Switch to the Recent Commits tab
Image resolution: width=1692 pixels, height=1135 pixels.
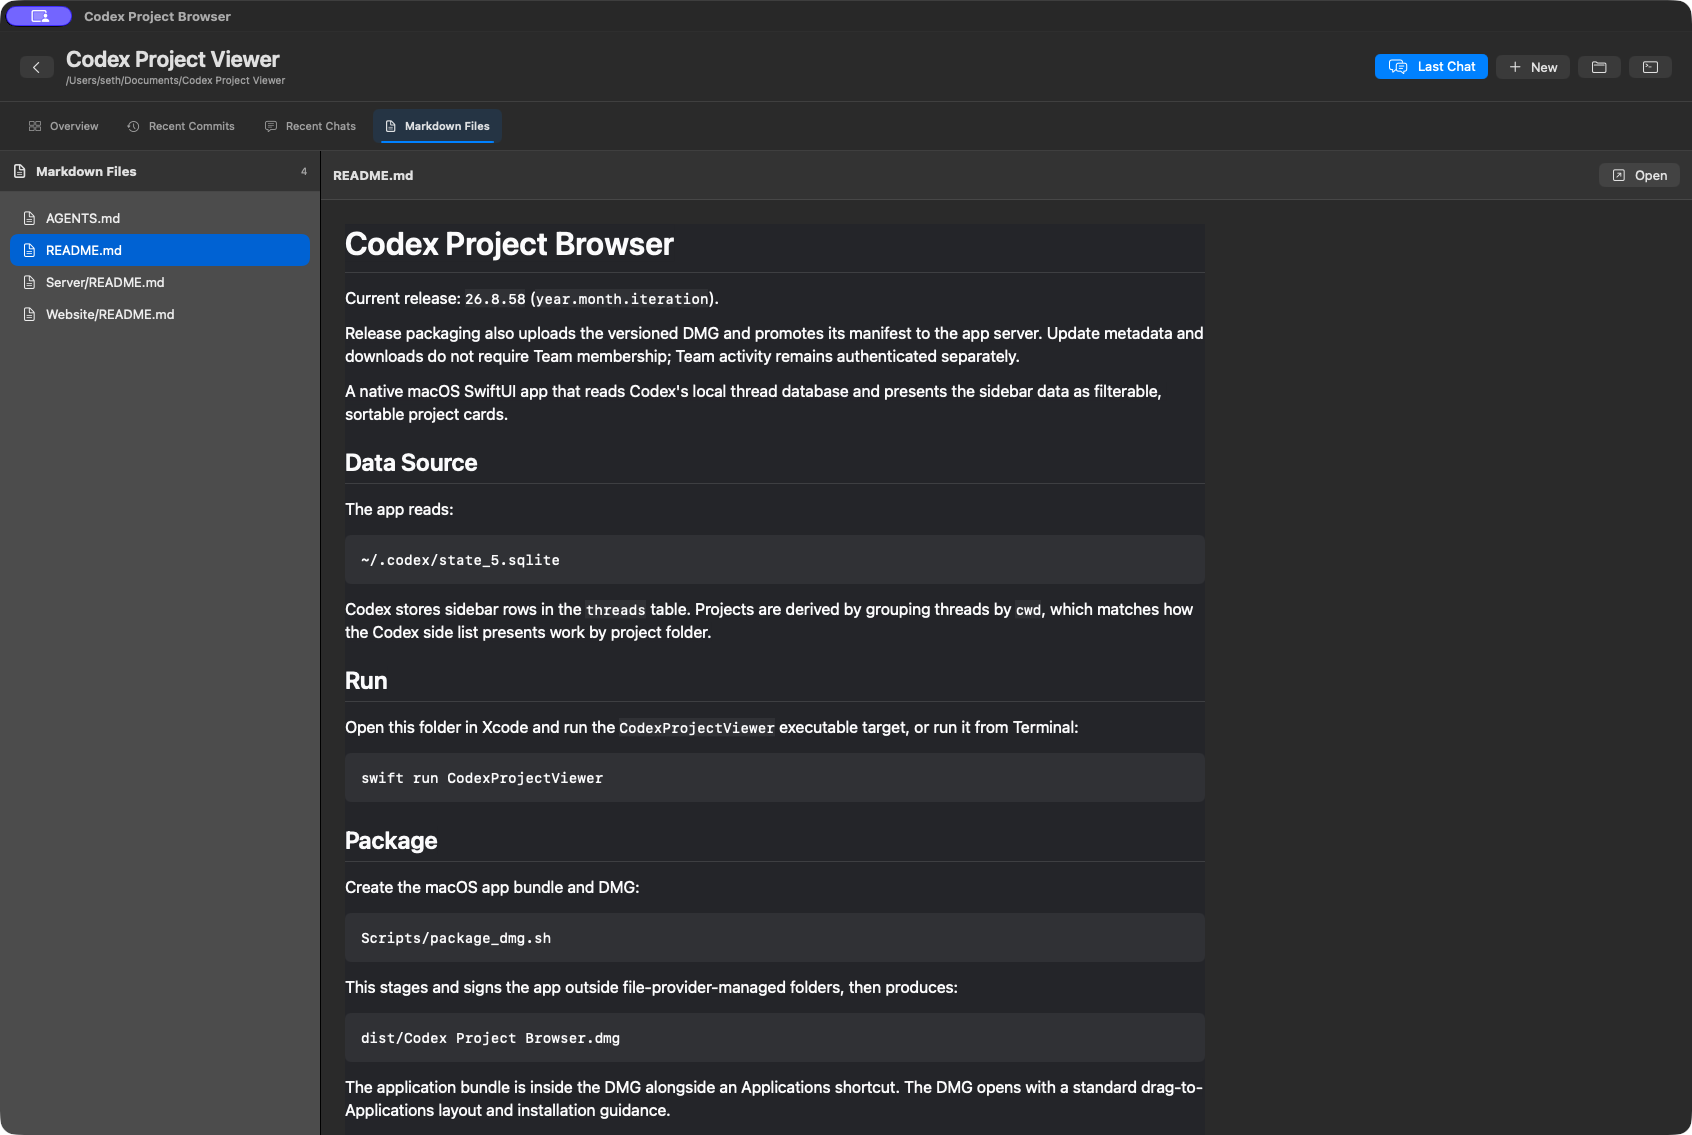(181, 126)
